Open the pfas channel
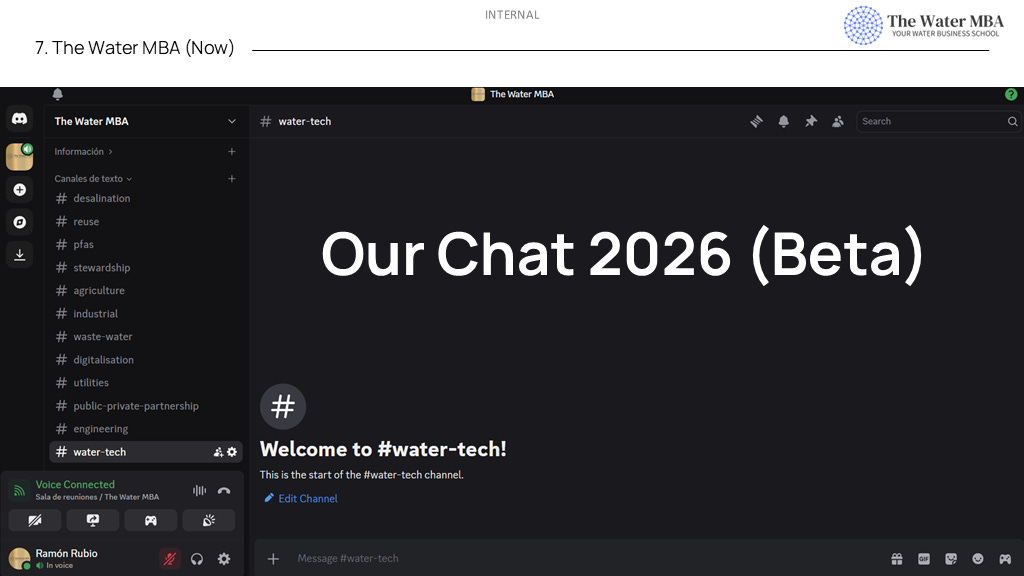The image size is (1024, 576). click(146, 244)
